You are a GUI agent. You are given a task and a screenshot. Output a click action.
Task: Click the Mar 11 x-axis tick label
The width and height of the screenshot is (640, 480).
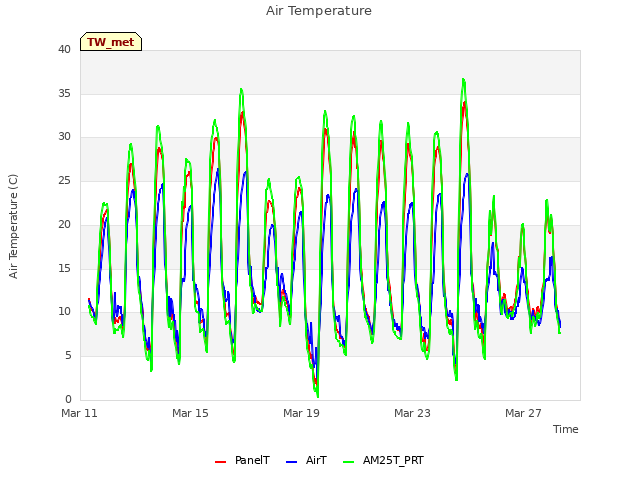(79, 413)
